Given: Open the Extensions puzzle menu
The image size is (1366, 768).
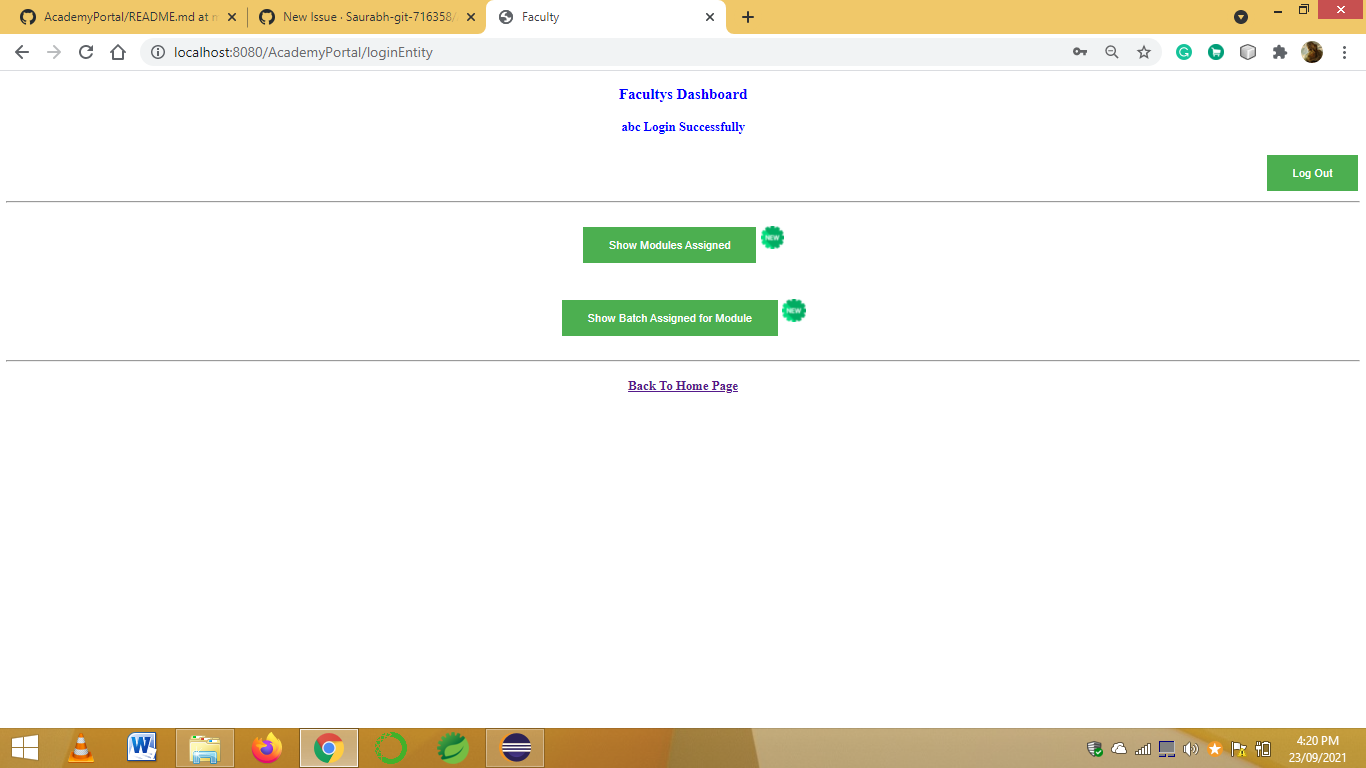Looking at the screenshot, I should 1280,52.
